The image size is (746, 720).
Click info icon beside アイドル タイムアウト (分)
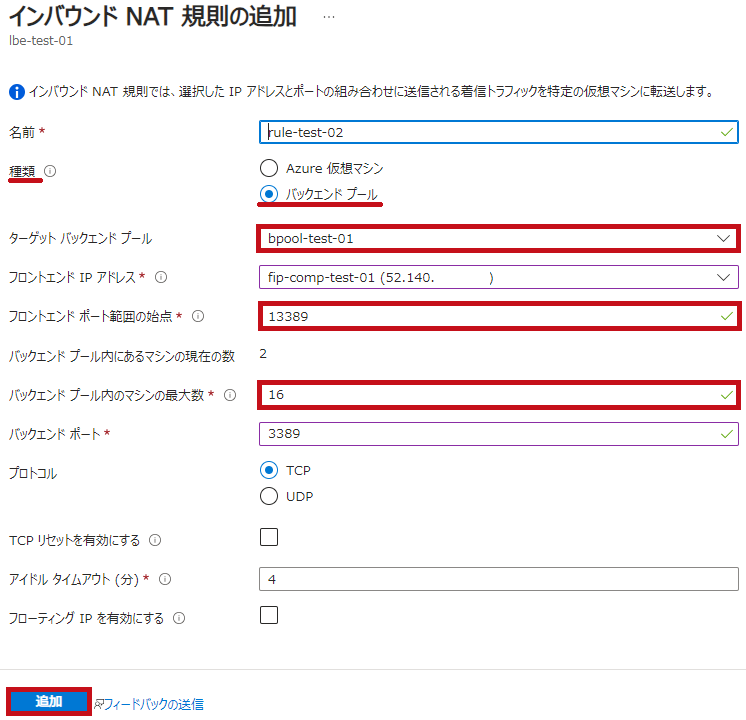pos(165,579)
